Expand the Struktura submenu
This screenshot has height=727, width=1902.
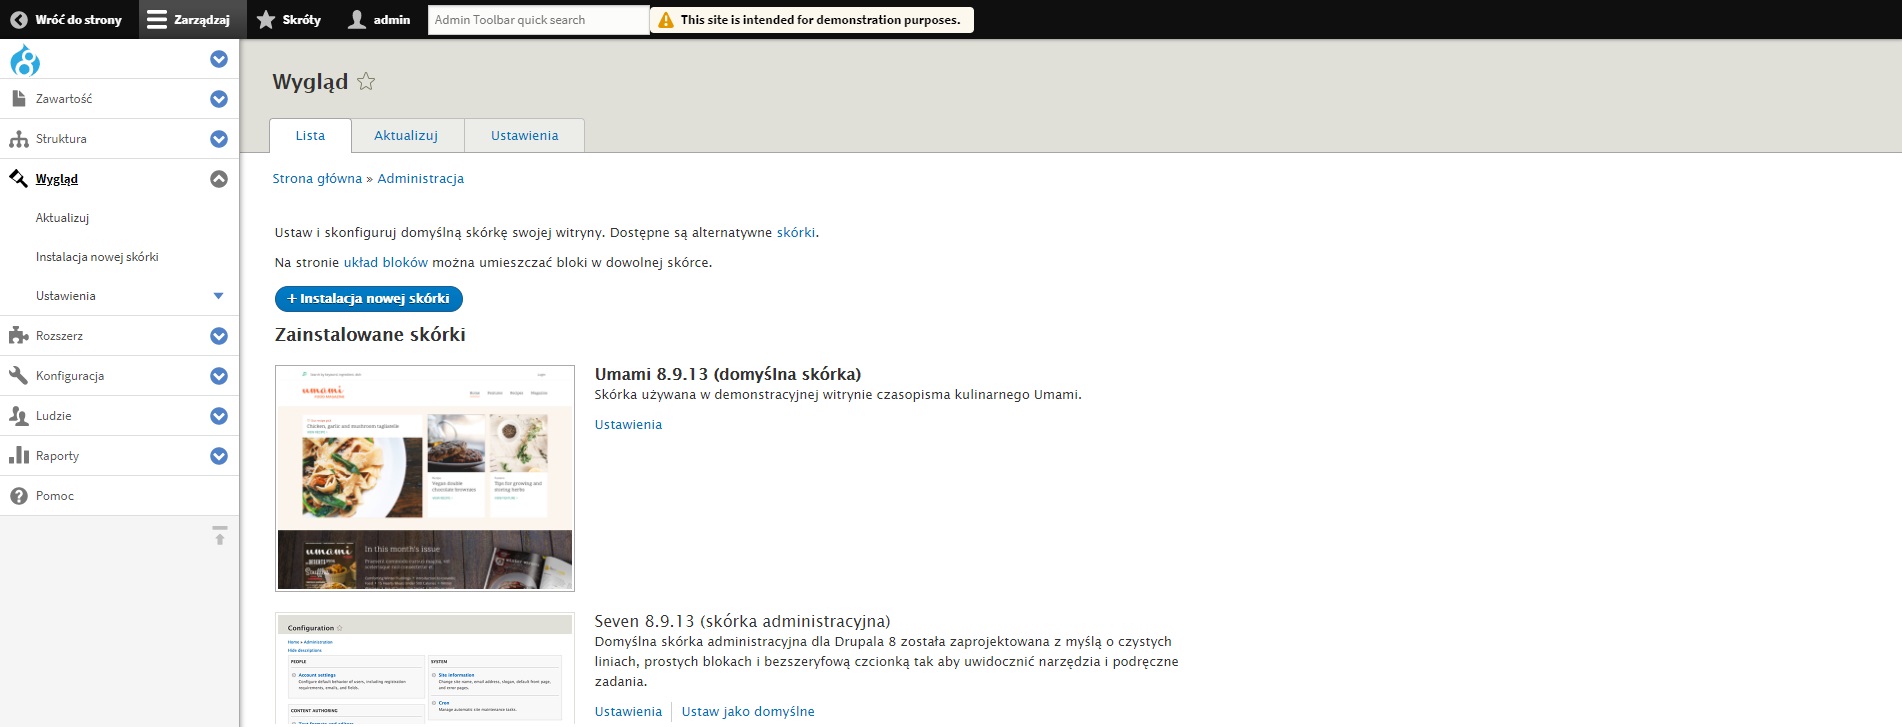[x=219, y=139]
